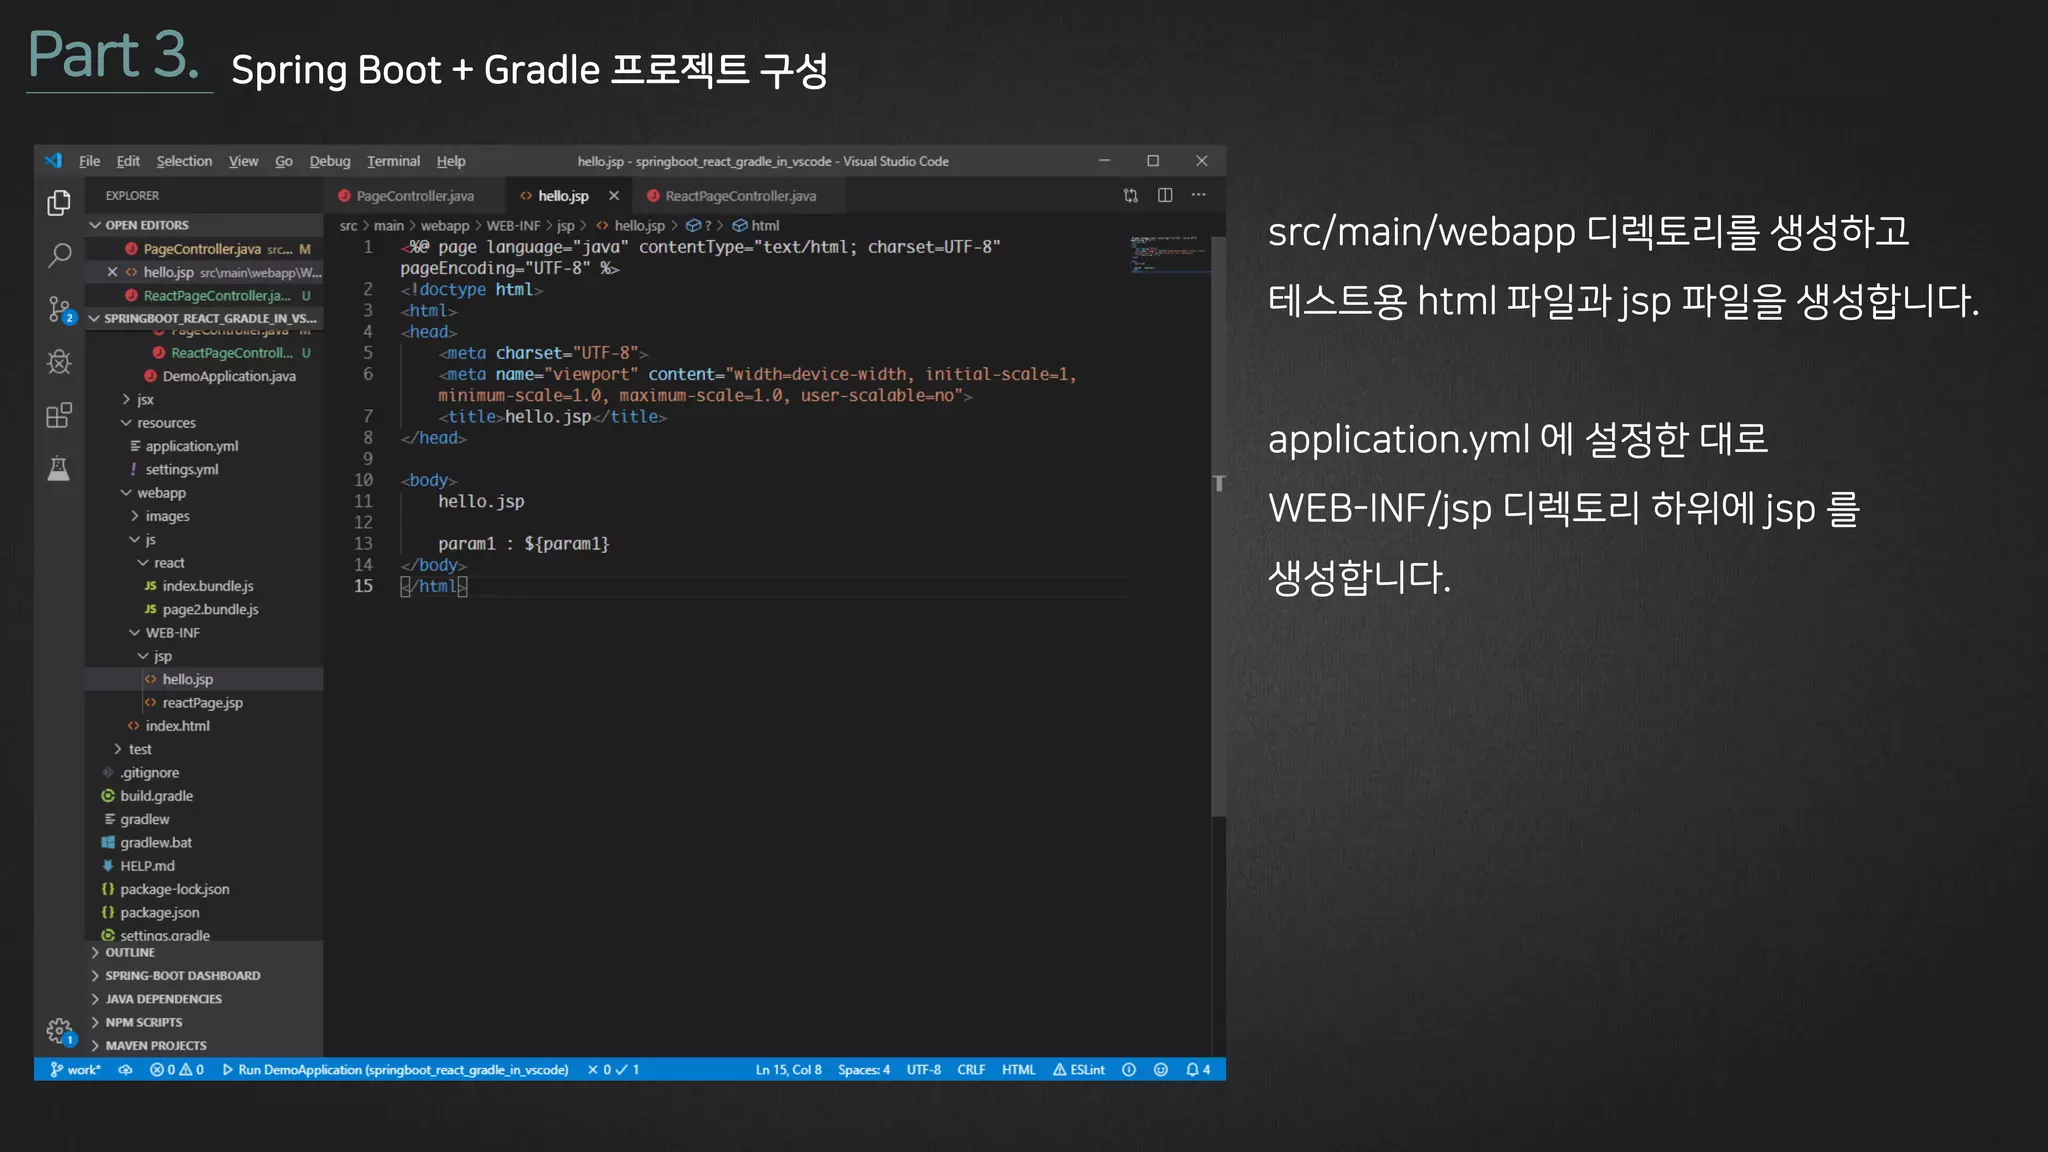The height and width of the screenshot is (1152, 2048).
Task: Click the Split Editor icon
Action: 1165,196
